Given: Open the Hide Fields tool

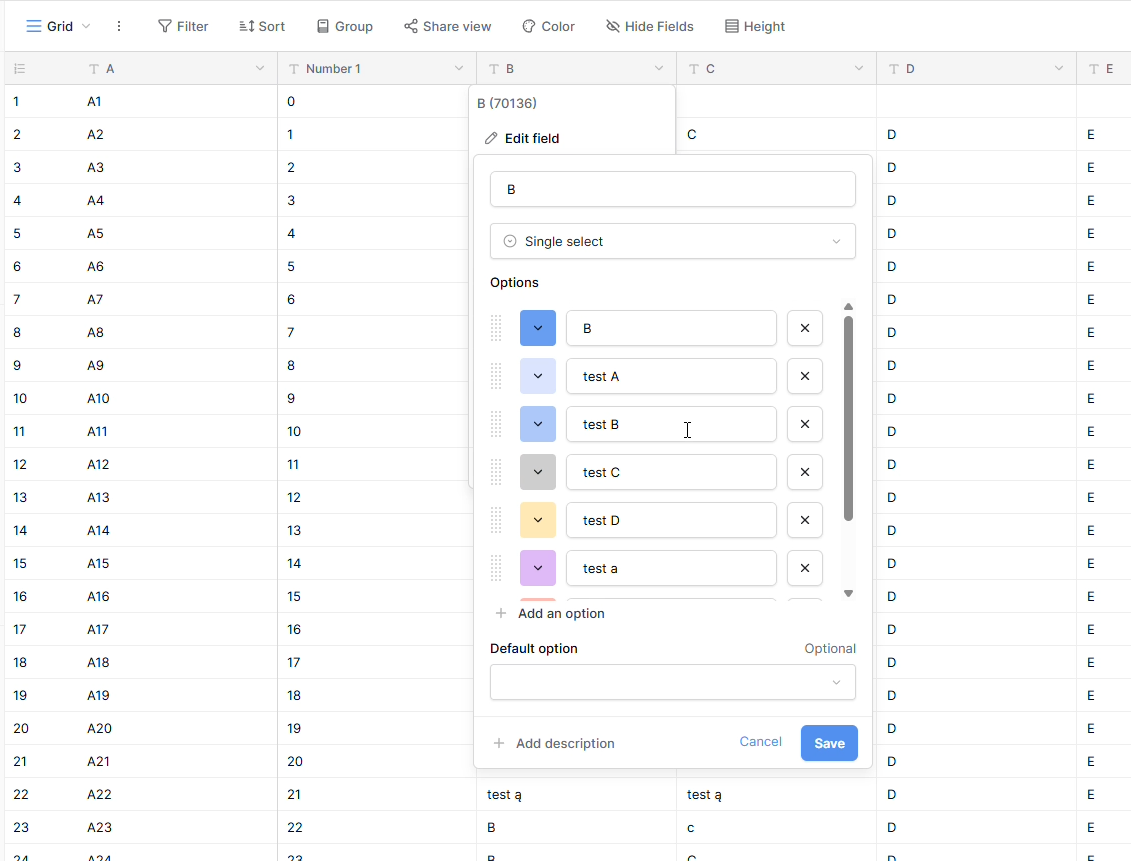Looking at the screenshot, I should (650, 27).
